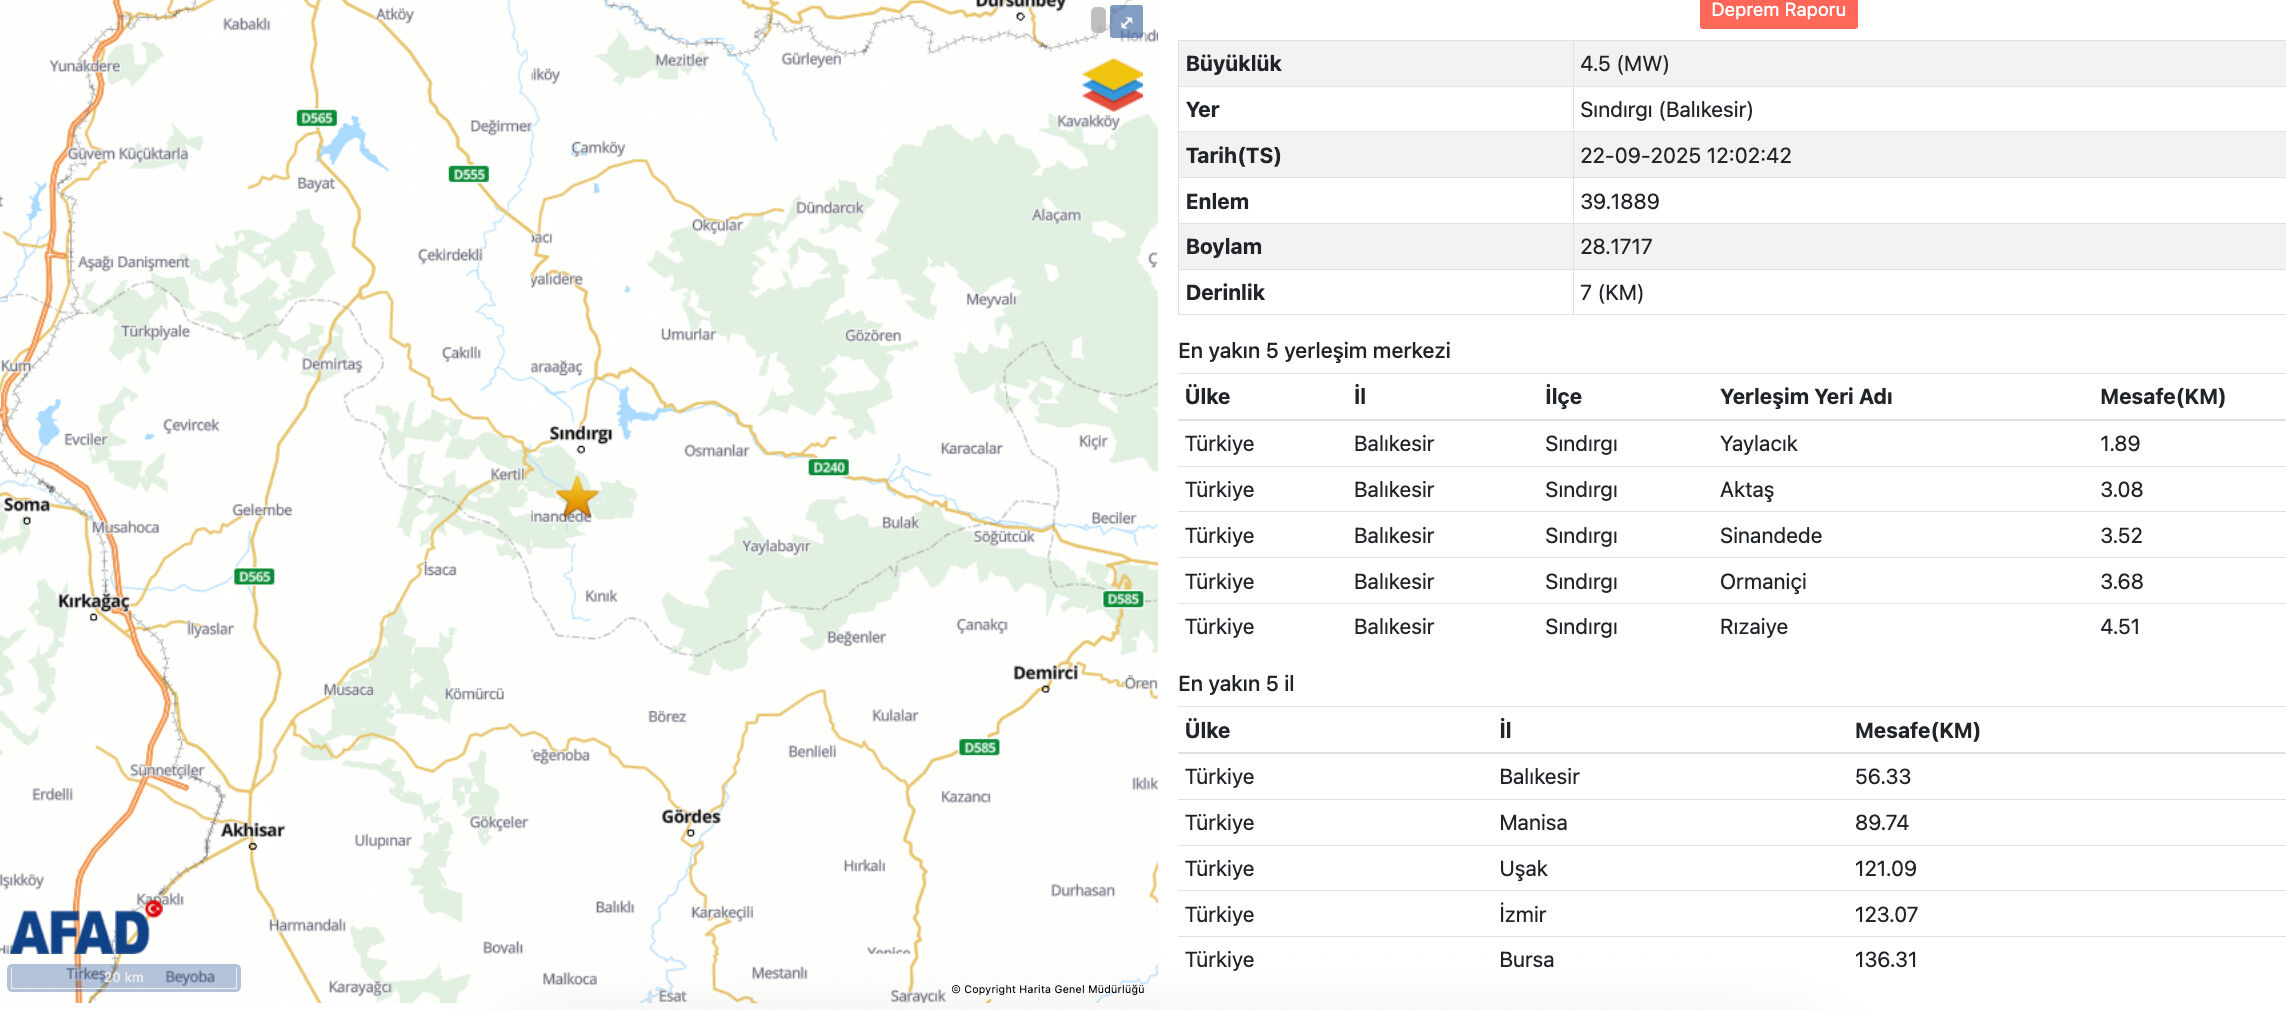Select the Yaylacık settlement row
The image size is (2286, 1010).
(1758, 444)
